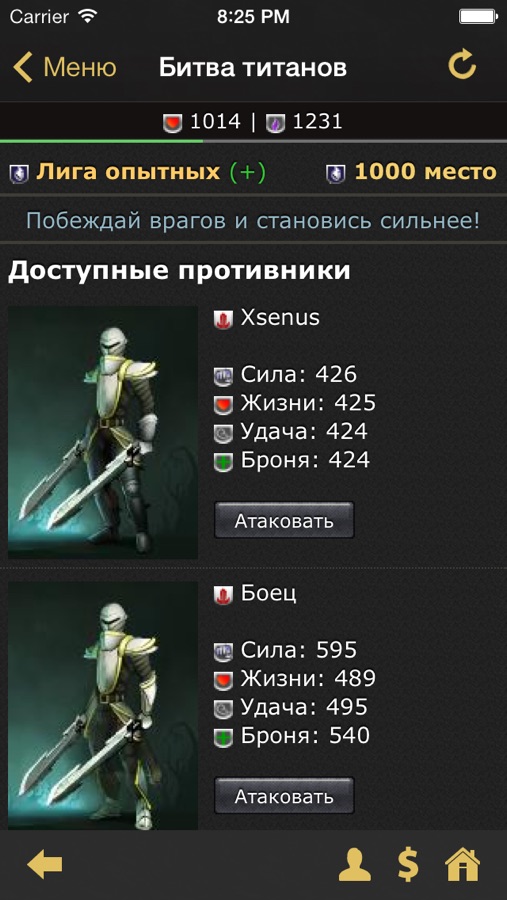The width and height of the screenshot is (507, 900).
Task: Attack opponent Xsenus with Атаковать
Action: click(284, 520)
